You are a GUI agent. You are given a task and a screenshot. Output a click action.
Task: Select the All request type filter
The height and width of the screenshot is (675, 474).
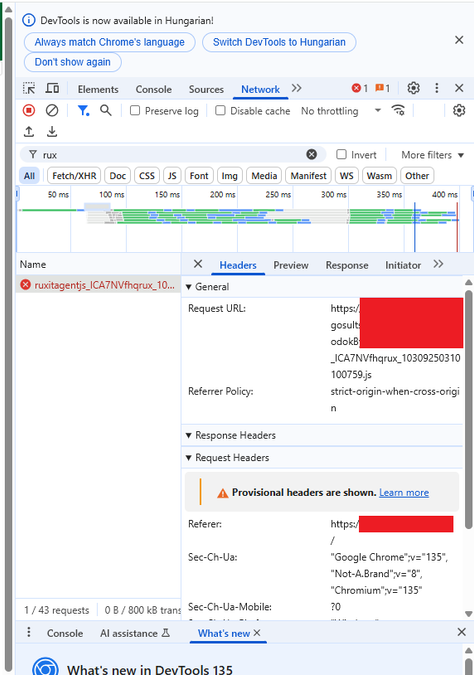(29, 176)
